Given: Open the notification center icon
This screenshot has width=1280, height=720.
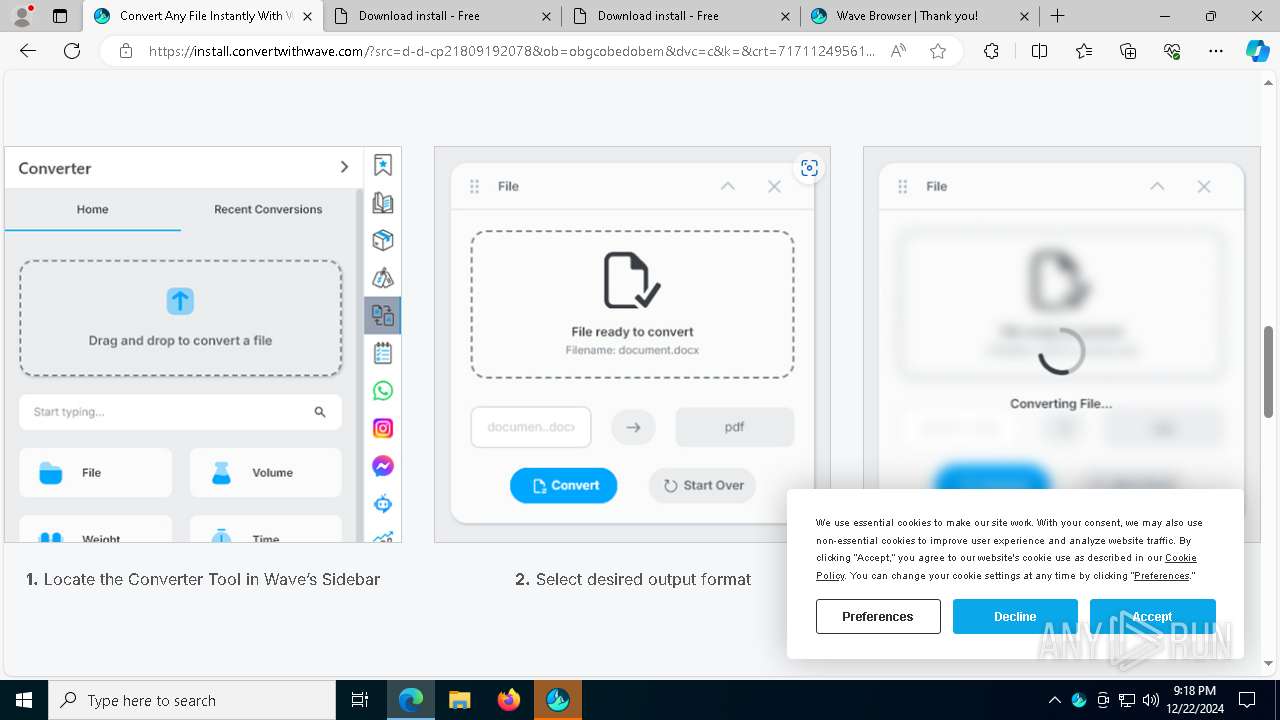Looking at the screenshot, I should tap(1247, 700).
